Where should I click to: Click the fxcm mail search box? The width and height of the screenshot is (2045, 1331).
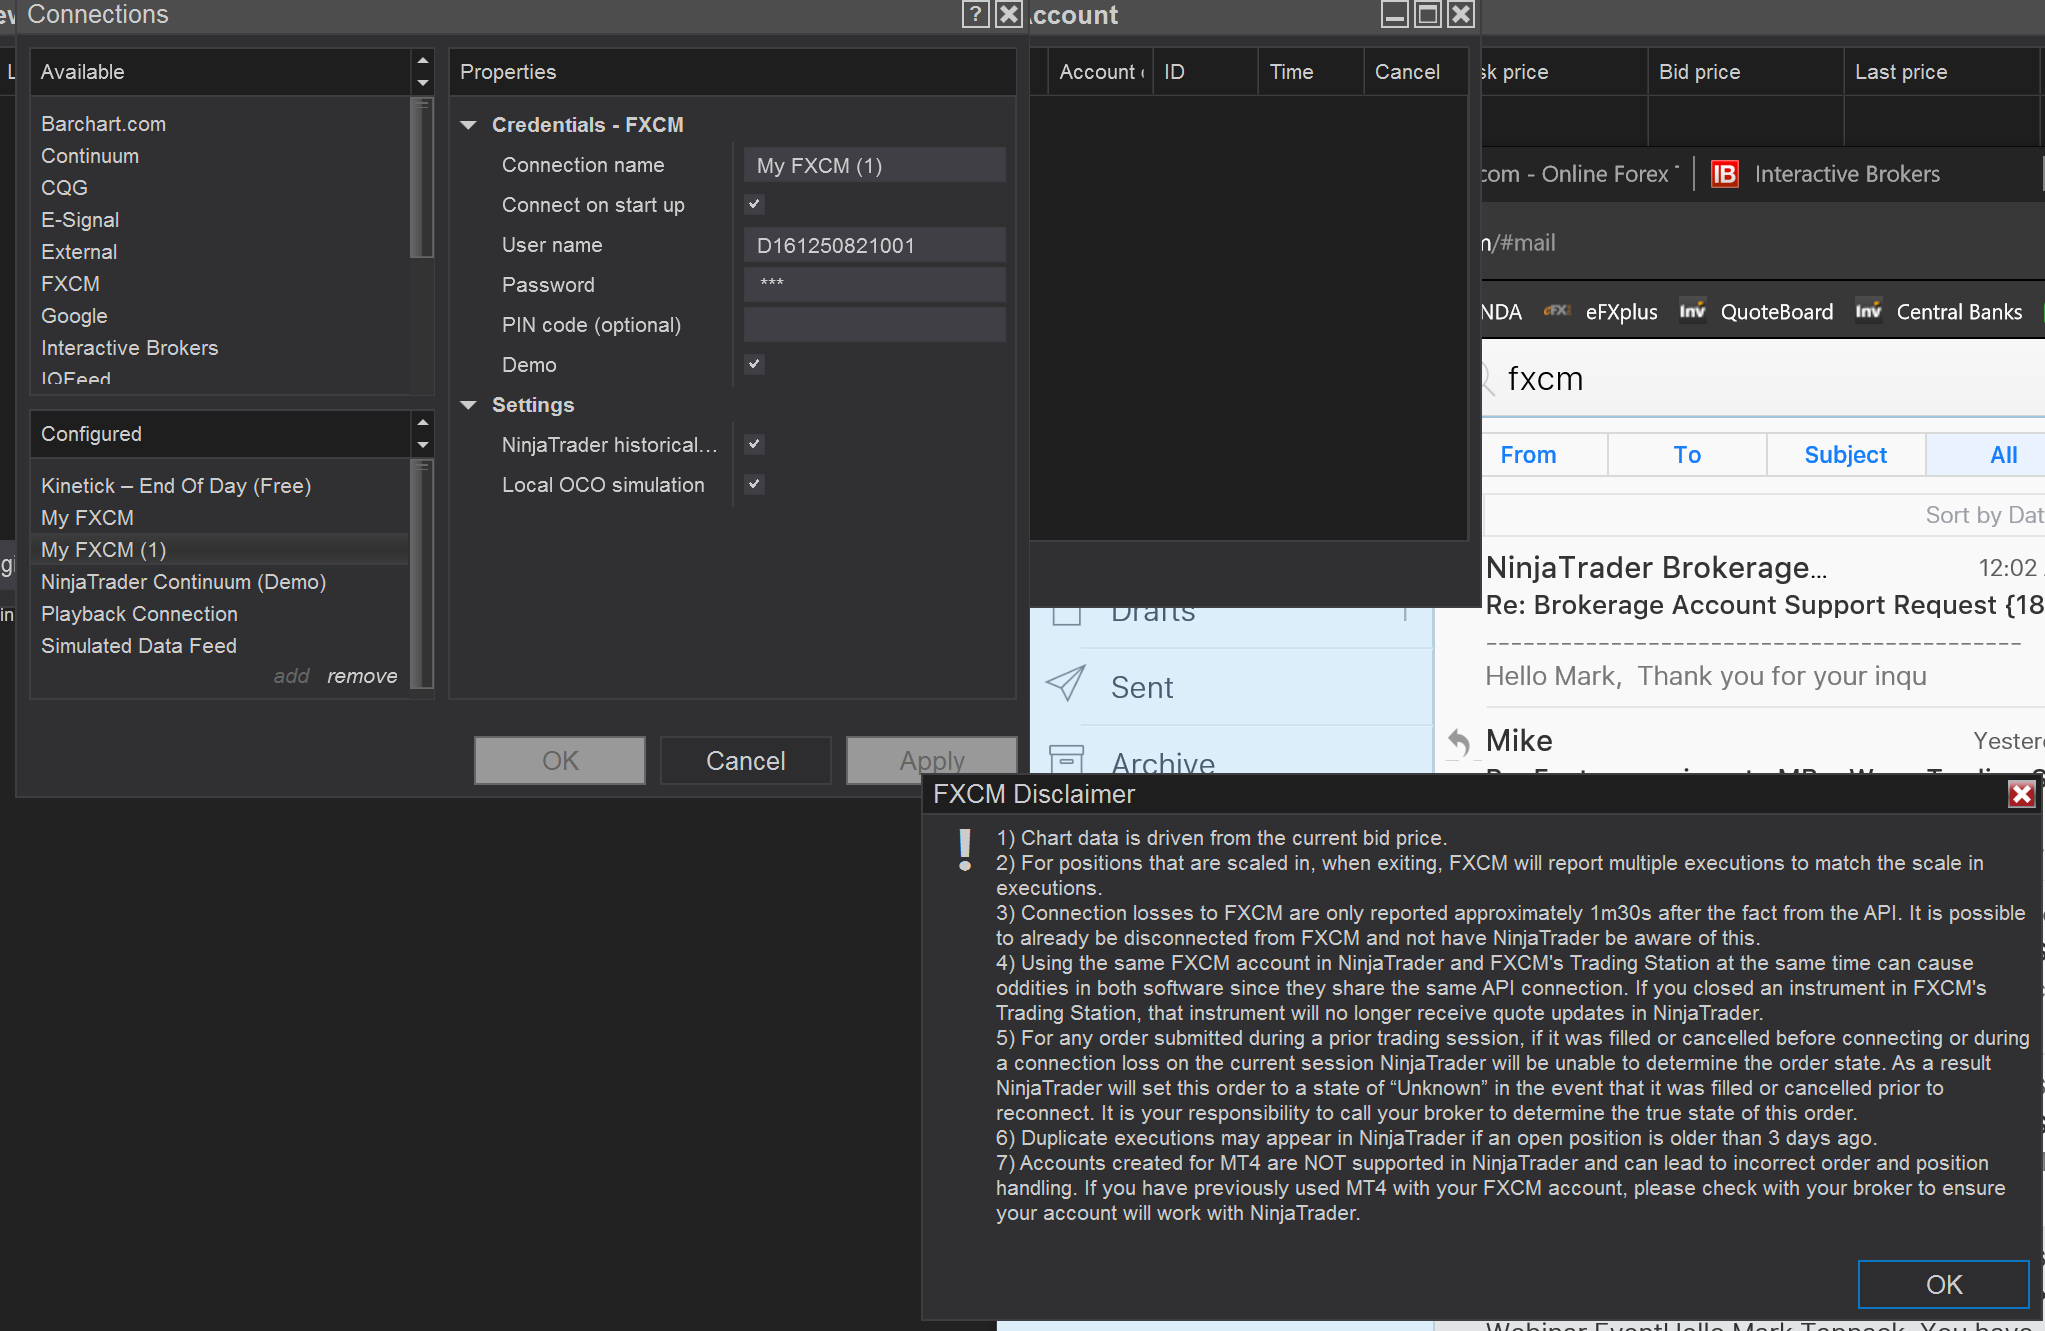tap(1765, 379)
